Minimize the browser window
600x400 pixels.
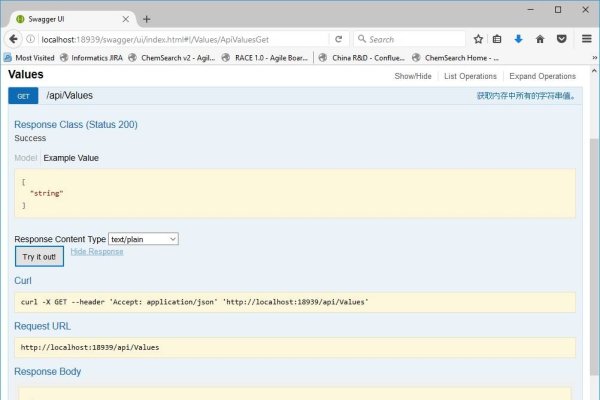click(x=530, y=10)
